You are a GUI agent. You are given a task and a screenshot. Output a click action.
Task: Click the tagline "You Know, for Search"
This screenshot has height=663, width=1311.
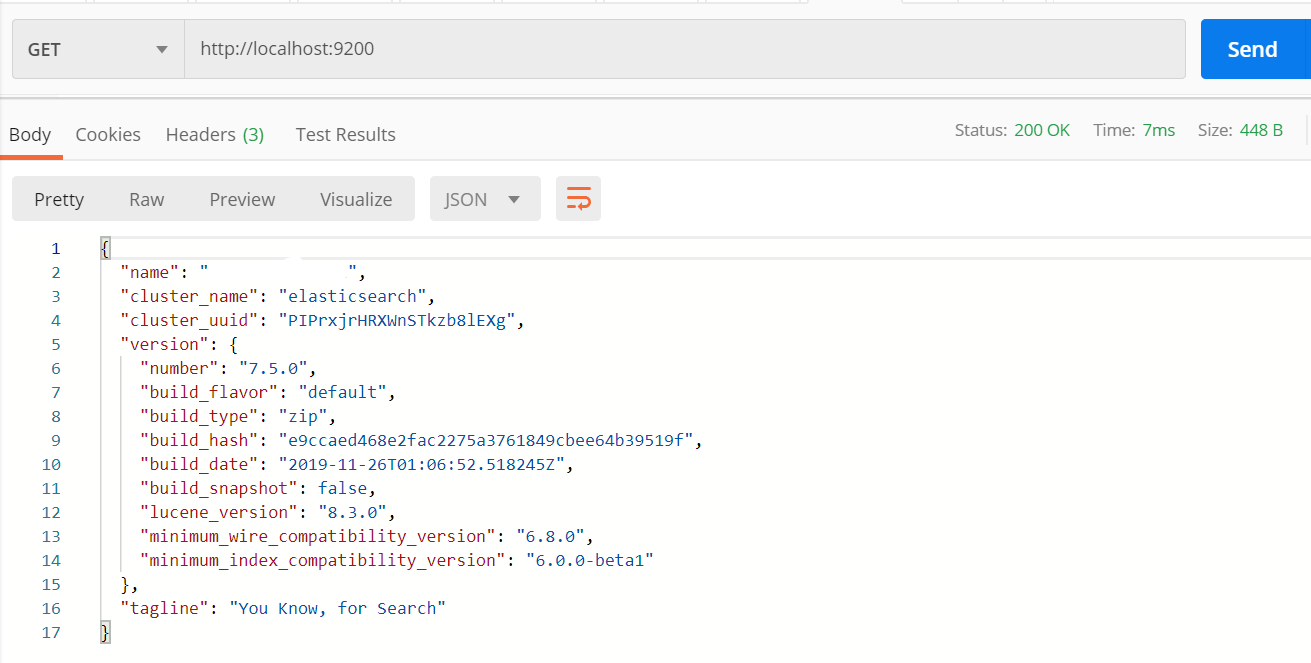pyautogui.click(x=338, y=608)
